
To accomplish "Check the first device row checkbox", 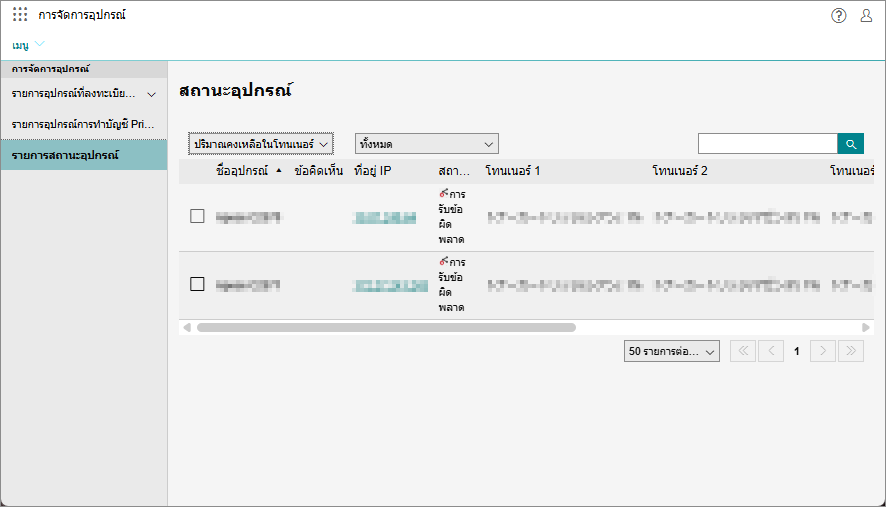I will [x=198, y=216].
